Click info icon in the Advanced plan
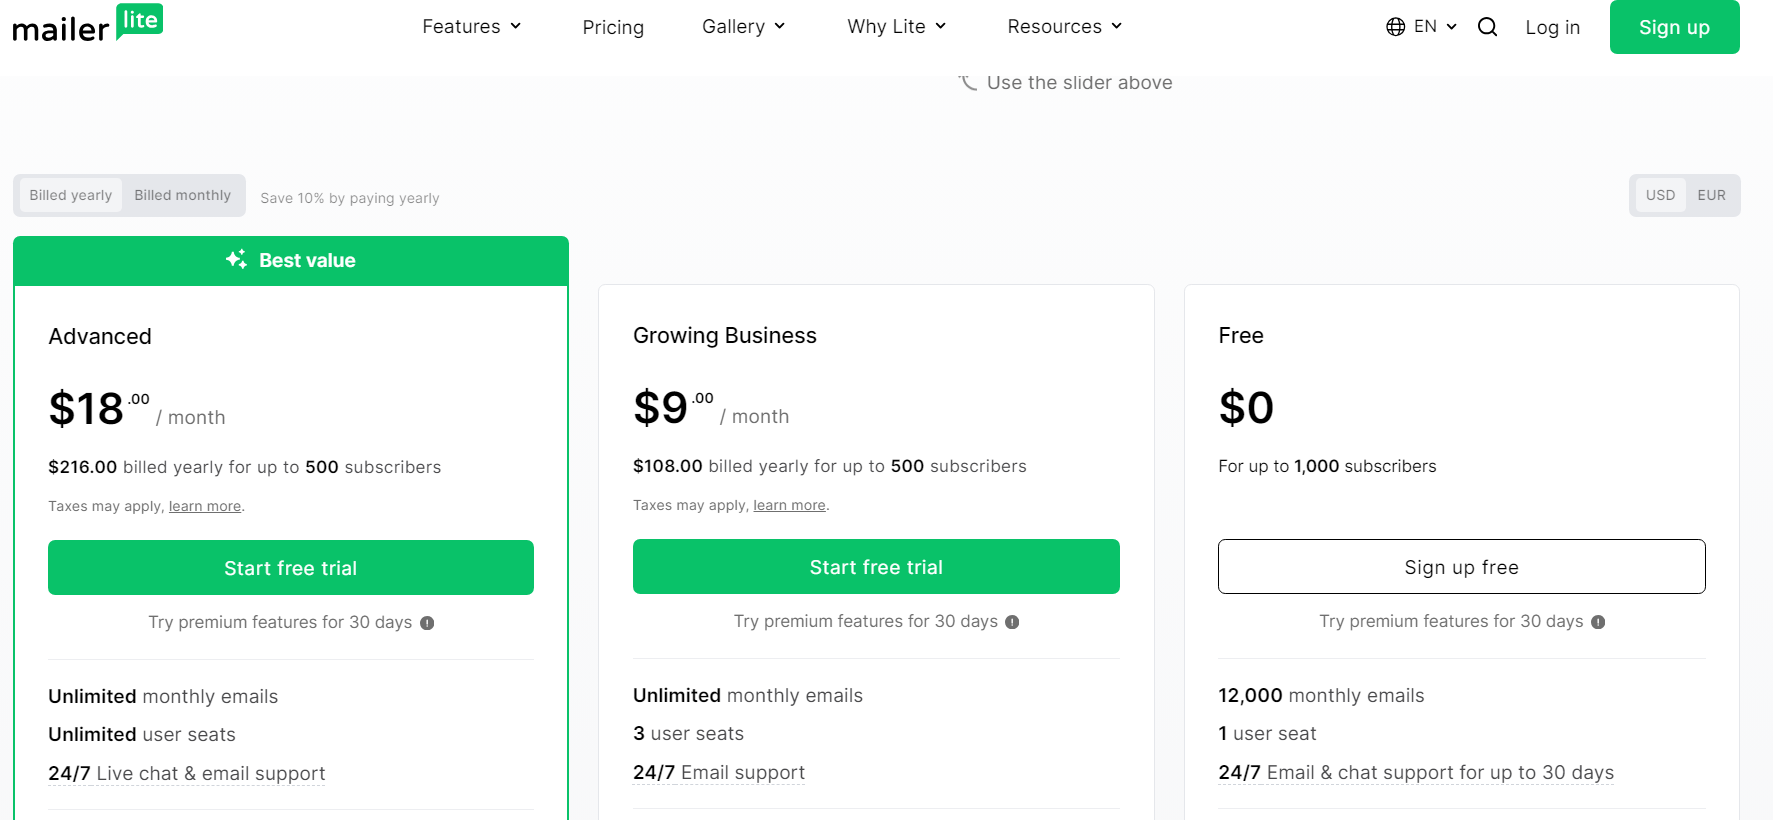Screen dimensions: 1773x820 tap(427, 623)
